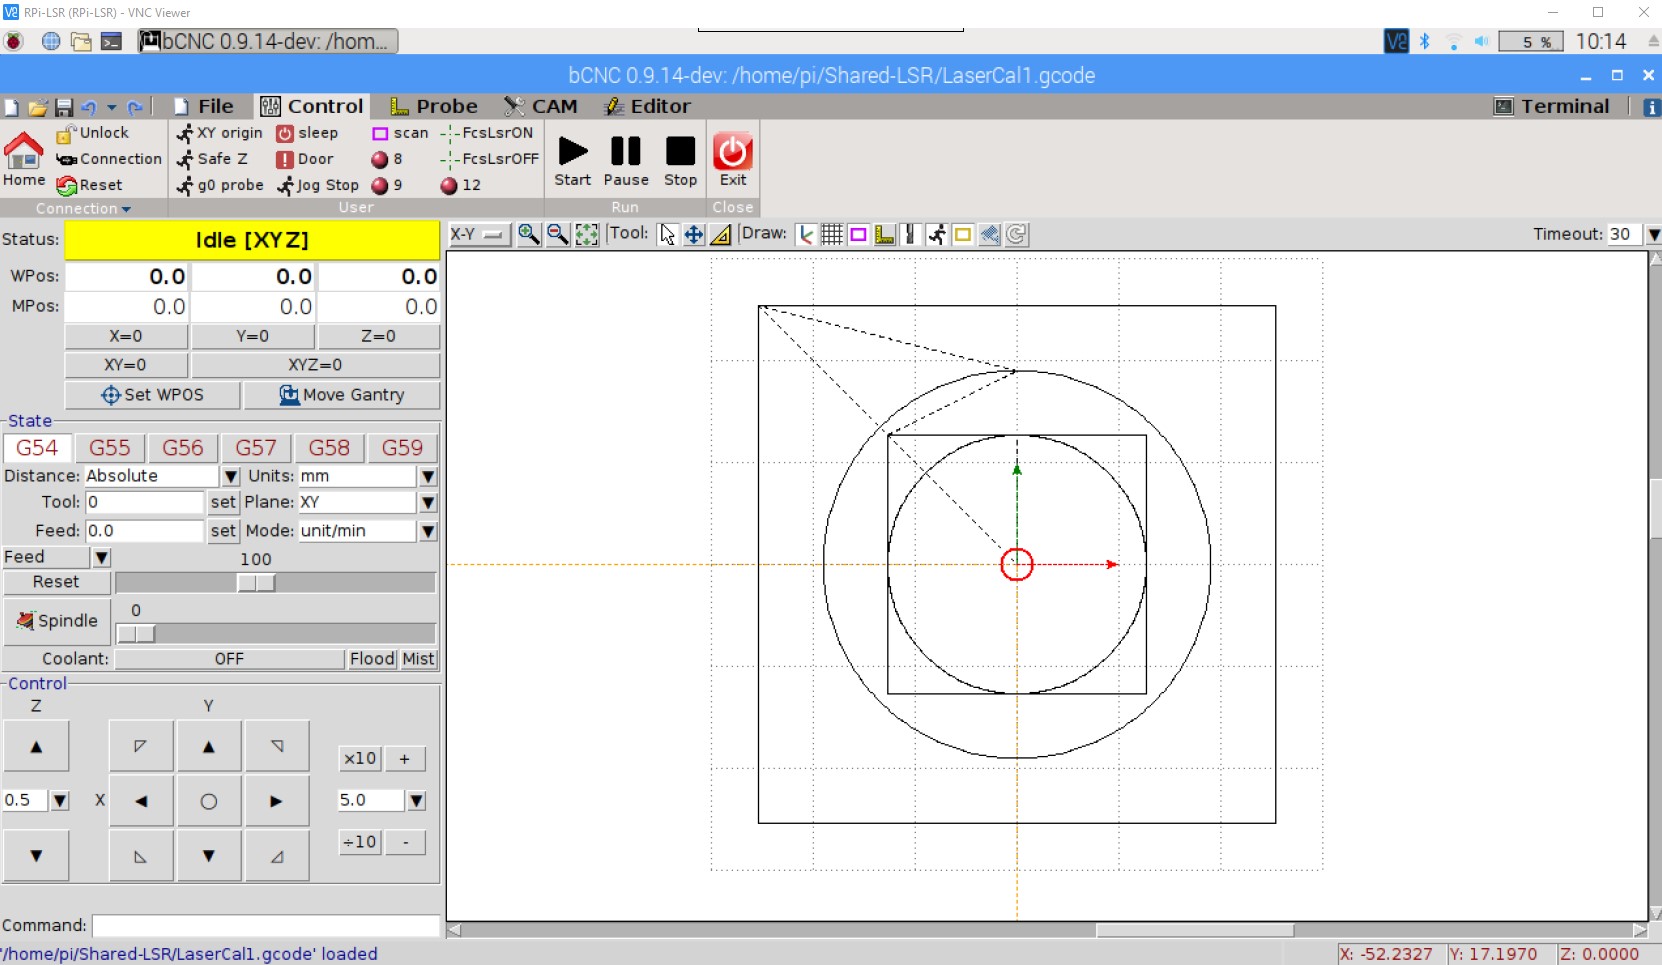Click the Unlock padlock icon
Screen dimensions: 1662x965
66,132
